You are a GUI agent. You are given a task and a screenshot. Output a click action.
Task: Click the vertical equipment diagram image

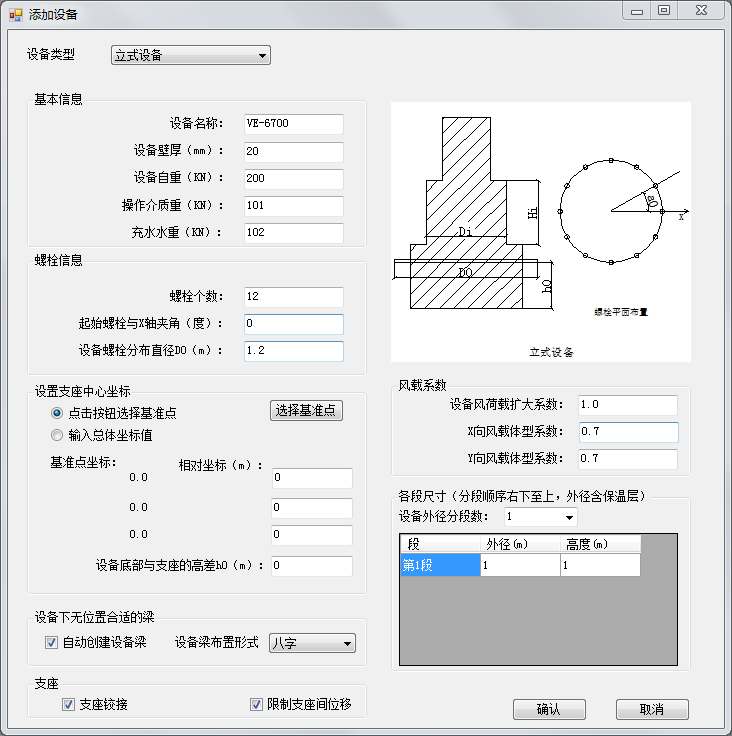(540, 232)
